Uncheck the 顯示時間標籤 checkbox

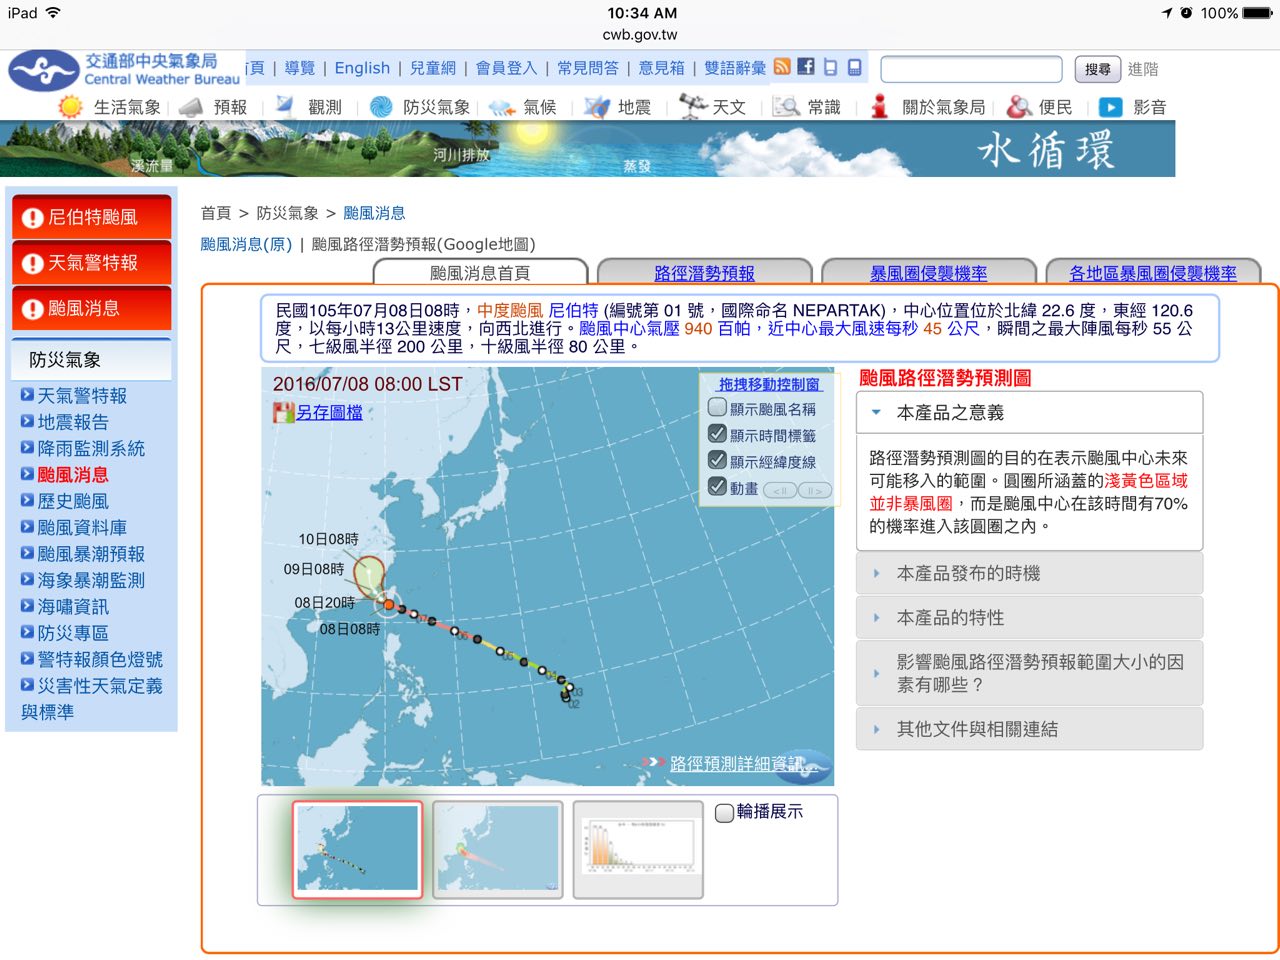pos(717,434)
